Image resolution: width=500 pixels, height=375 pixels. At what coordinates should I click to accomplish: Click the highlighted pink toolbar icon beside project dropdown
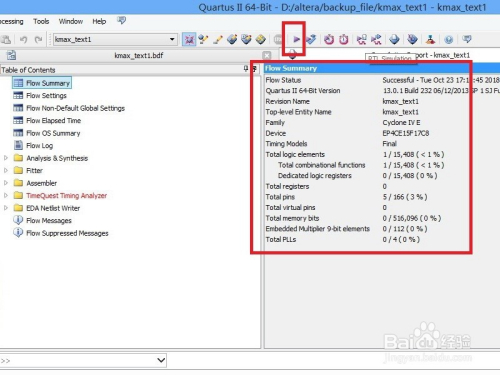(189, 39)
